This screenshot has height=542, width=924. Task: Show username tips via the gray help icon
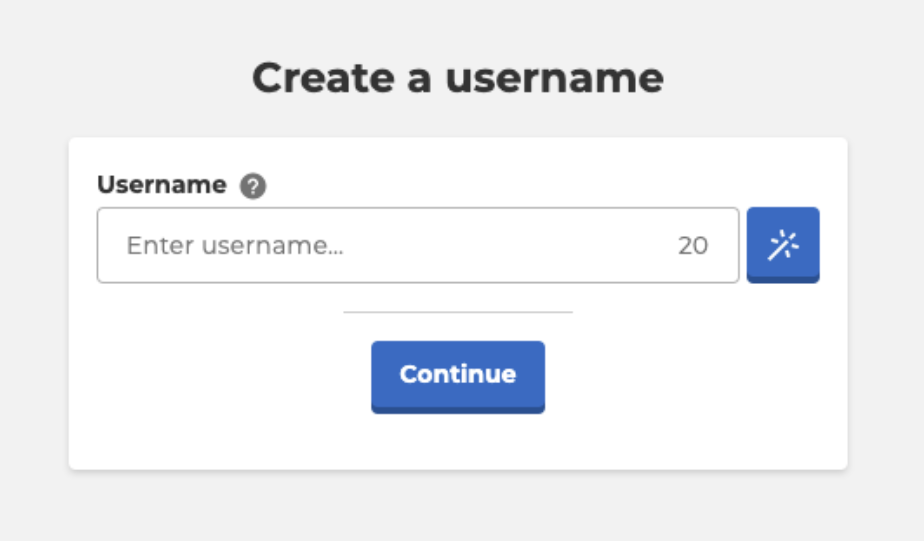pos(253,186)
